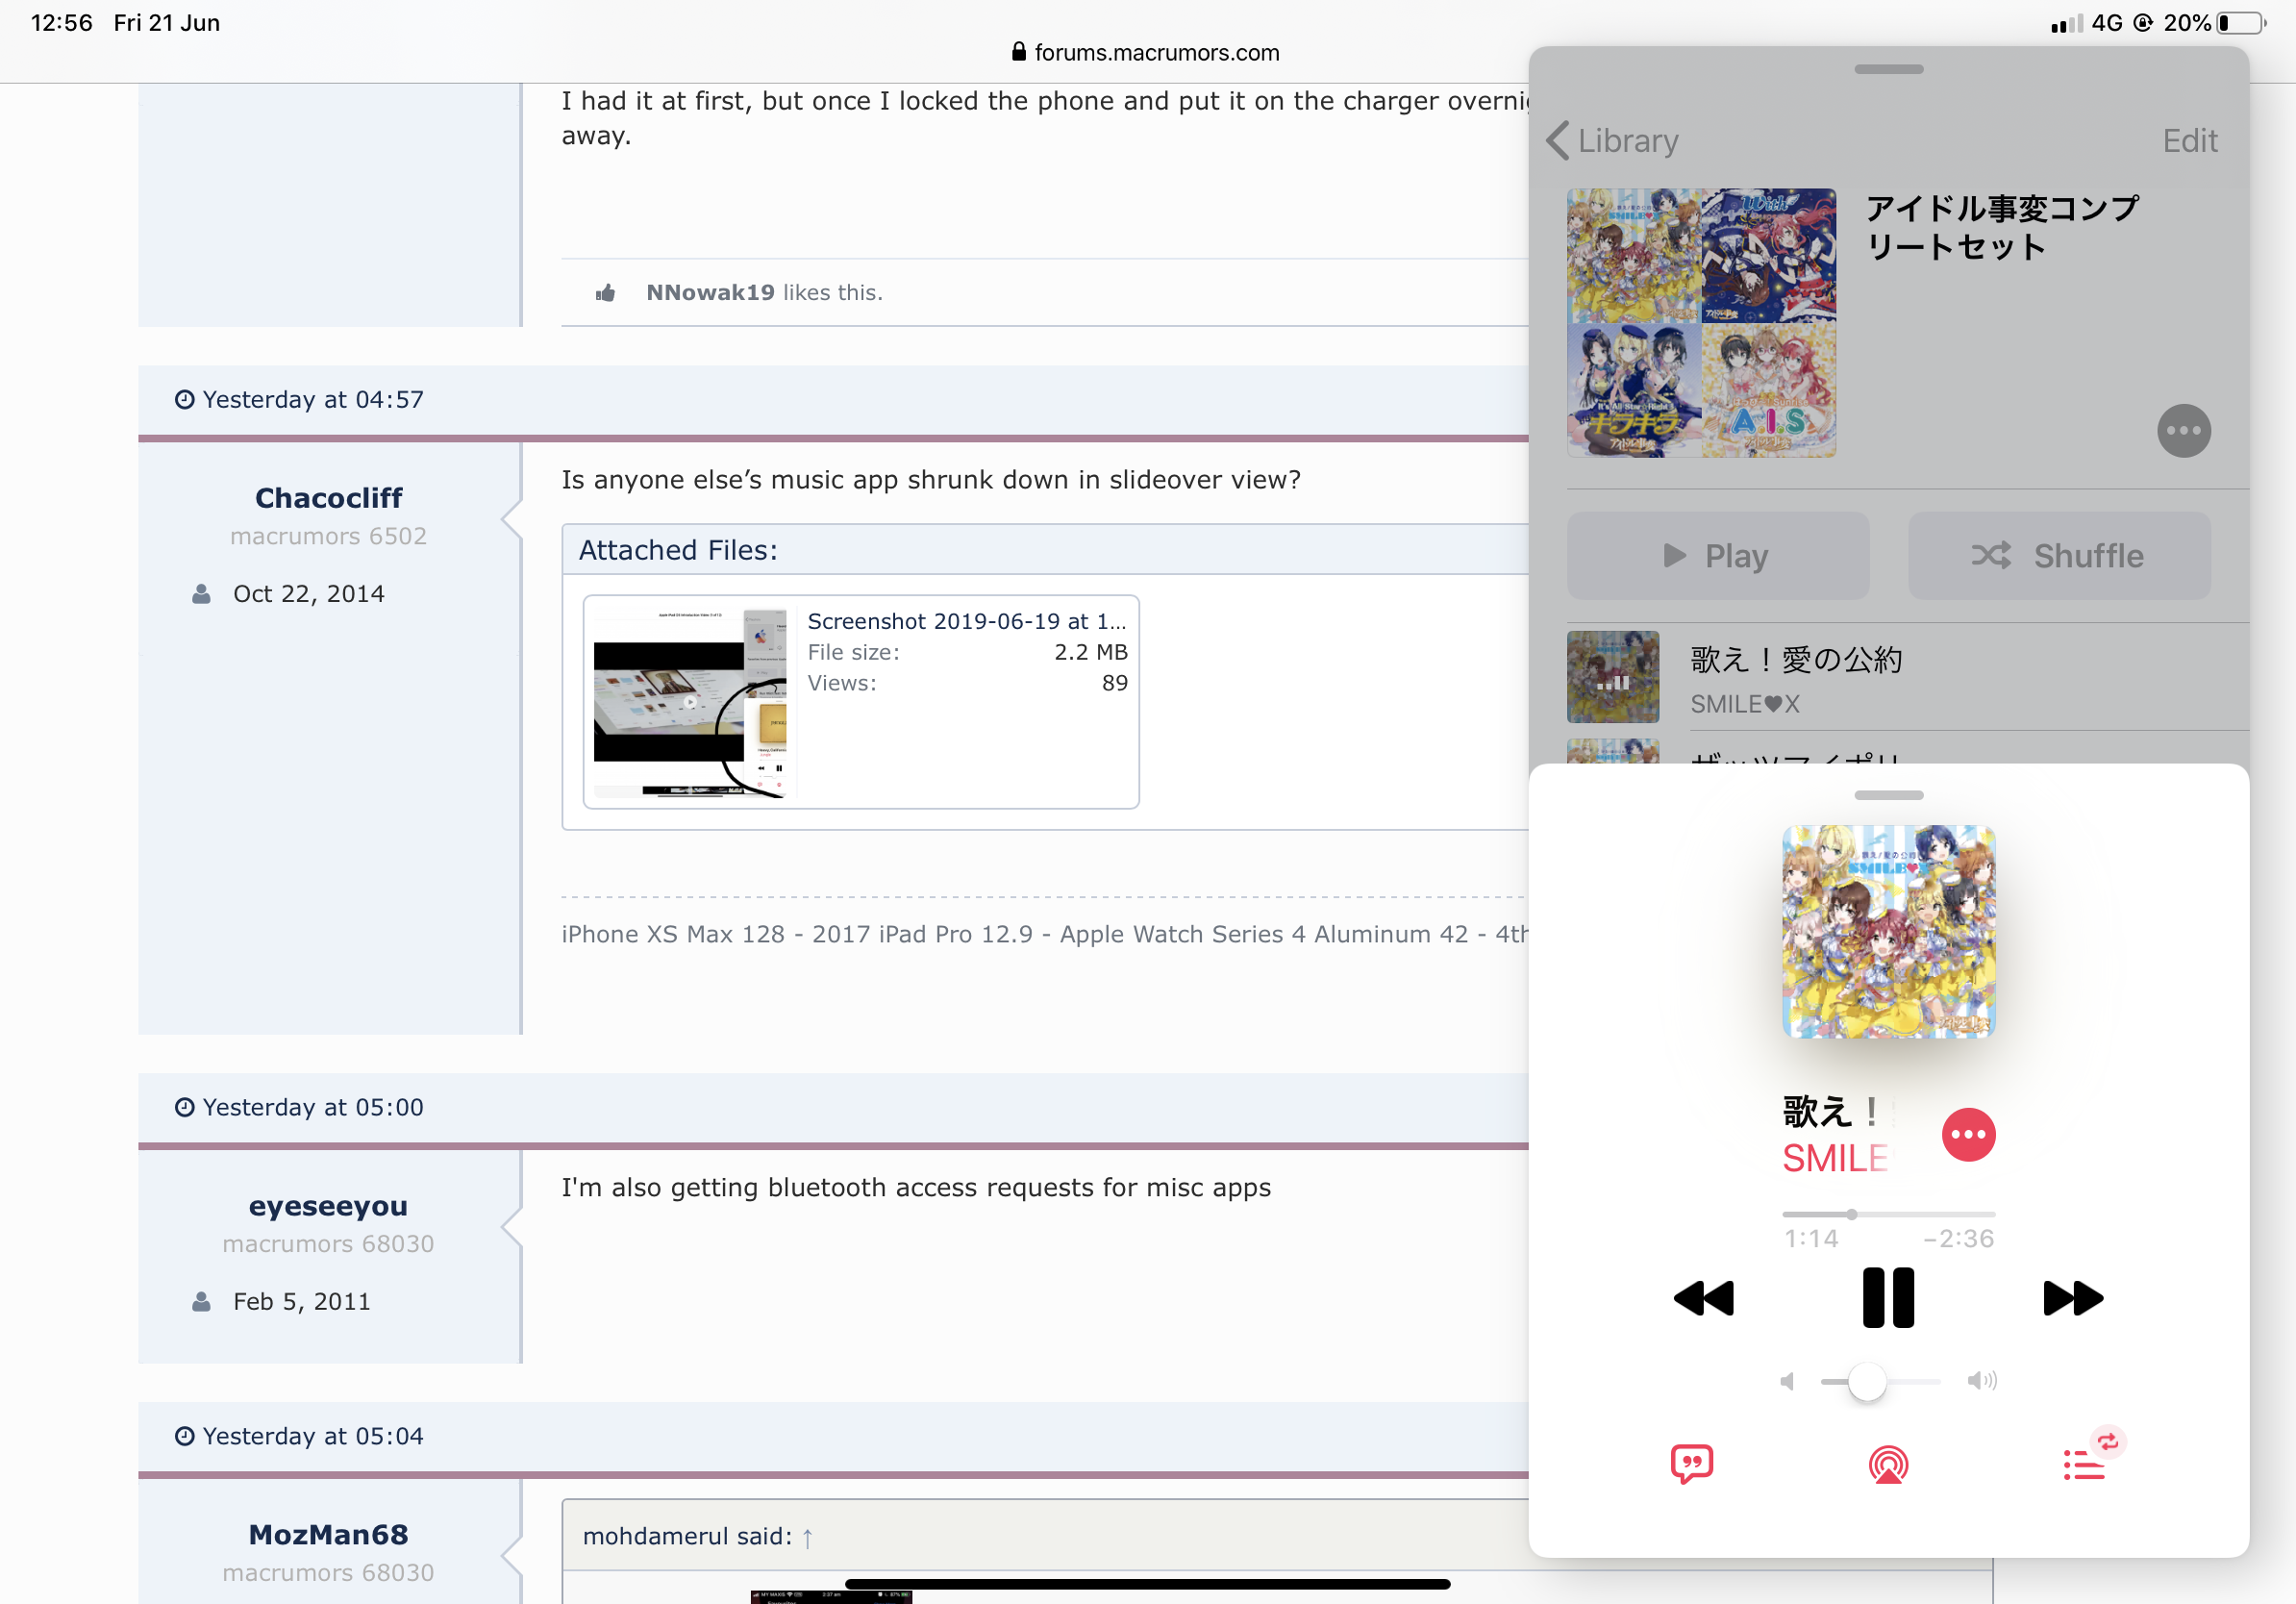This screenshot has height=1604, width=2296.
Task: Adjust the volume slider knob
Action: point(1866,1381)
